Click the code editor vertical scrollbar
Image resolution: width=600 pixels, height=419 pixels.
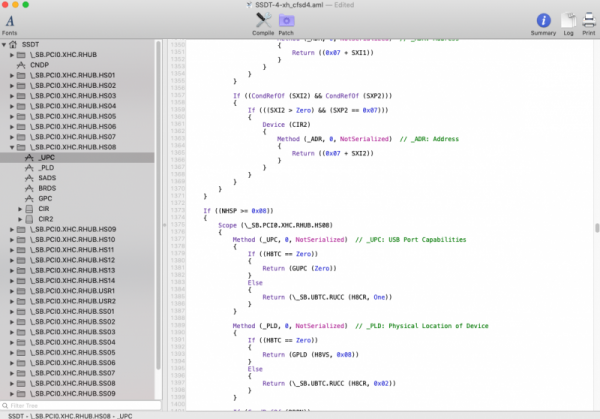[596, 227]
